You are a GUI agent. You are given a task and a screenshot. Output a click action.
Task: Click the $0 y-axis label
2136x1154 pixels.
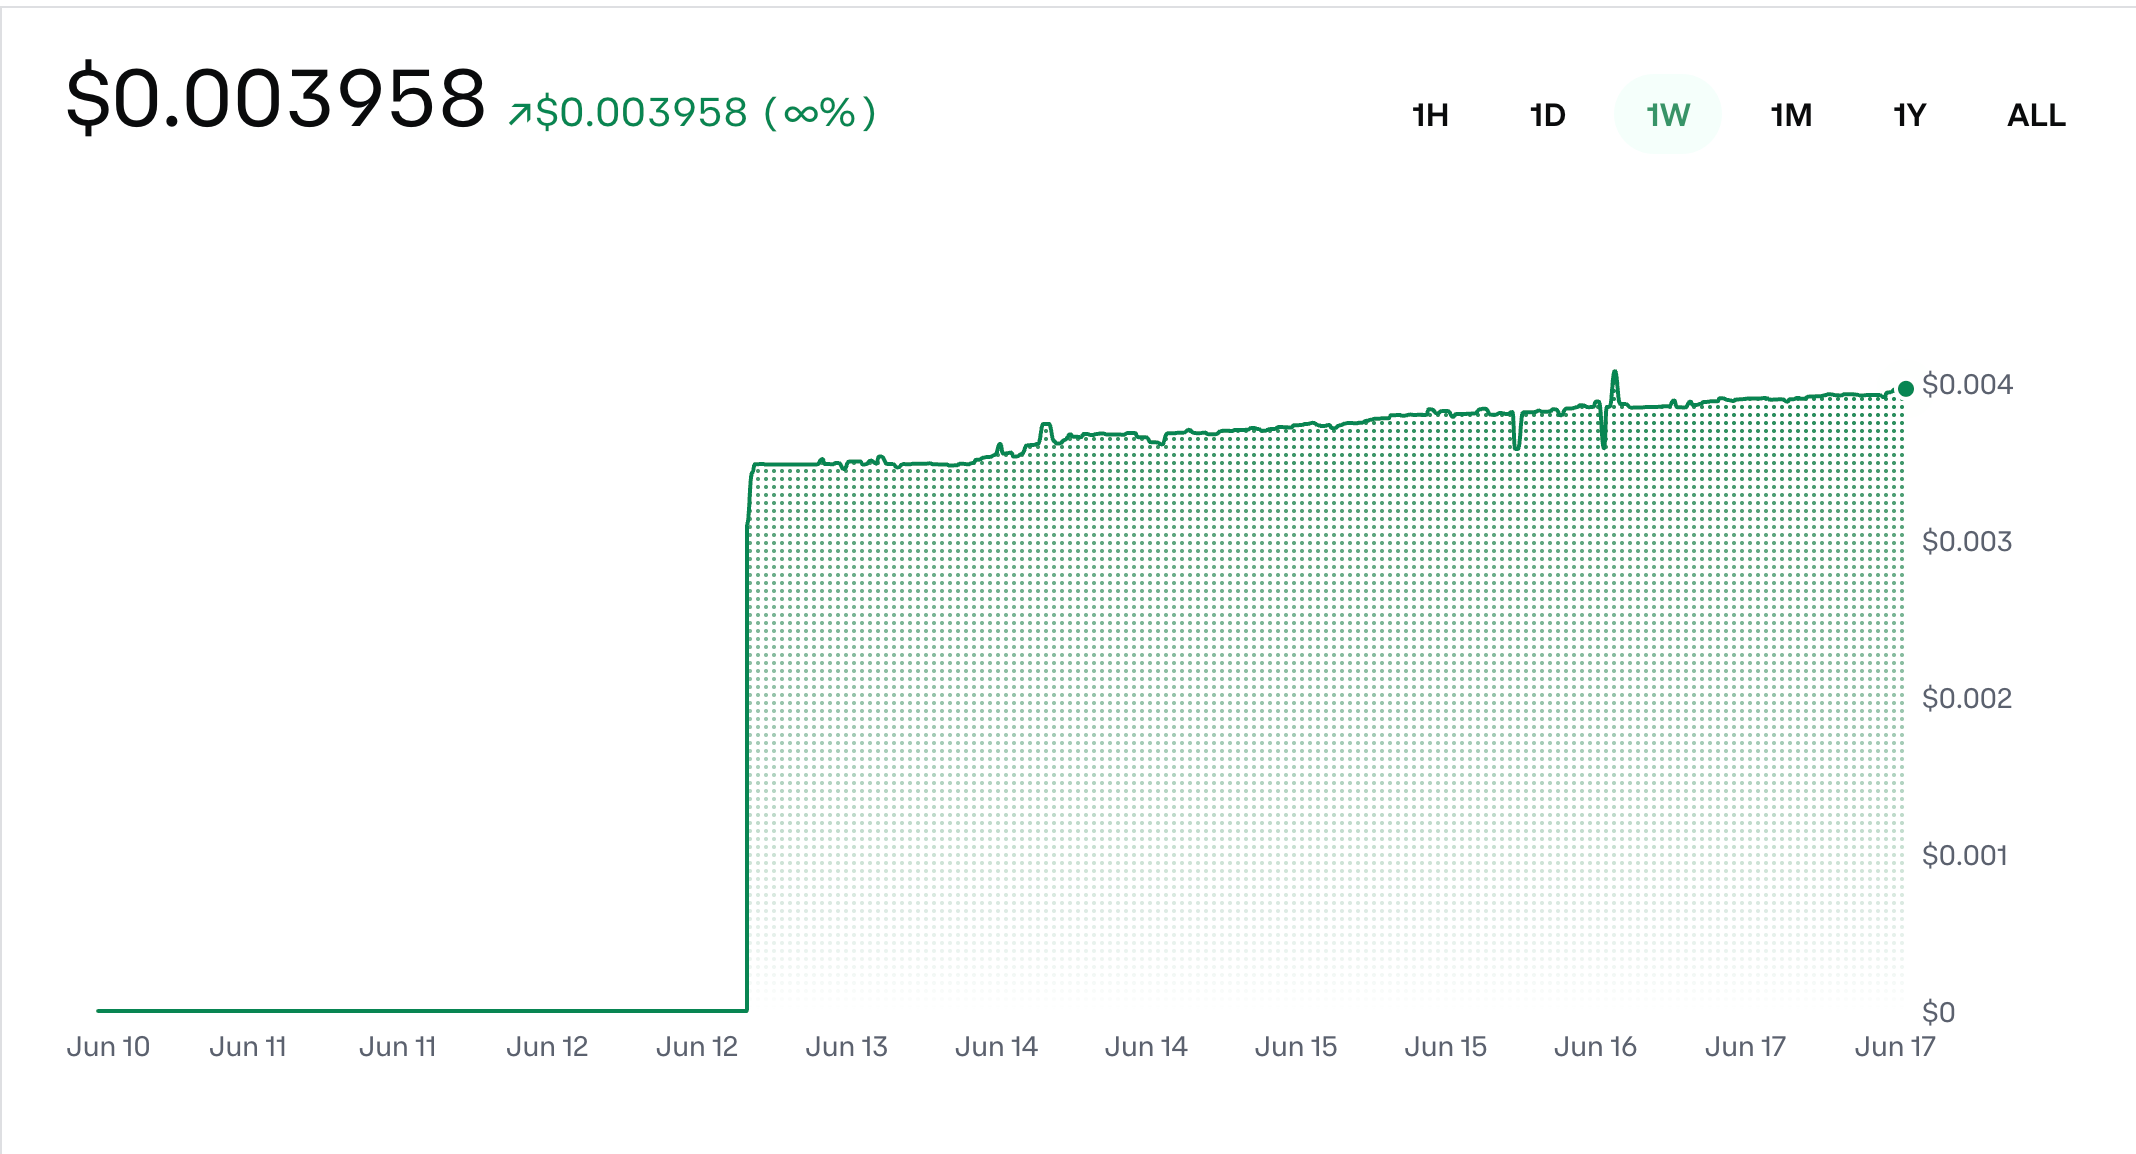1939,1012
